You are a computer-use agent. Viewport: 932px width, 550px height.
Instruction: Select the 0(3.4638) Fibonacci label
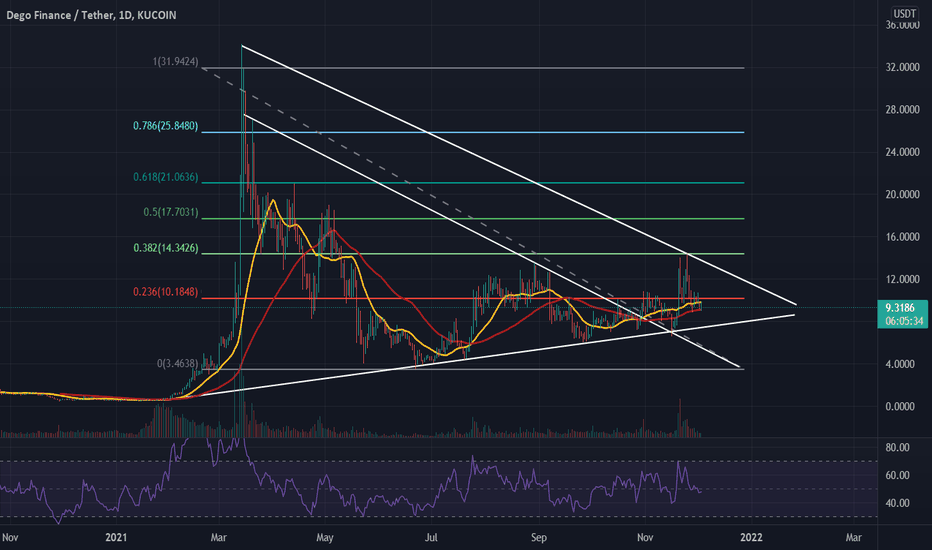178,363
